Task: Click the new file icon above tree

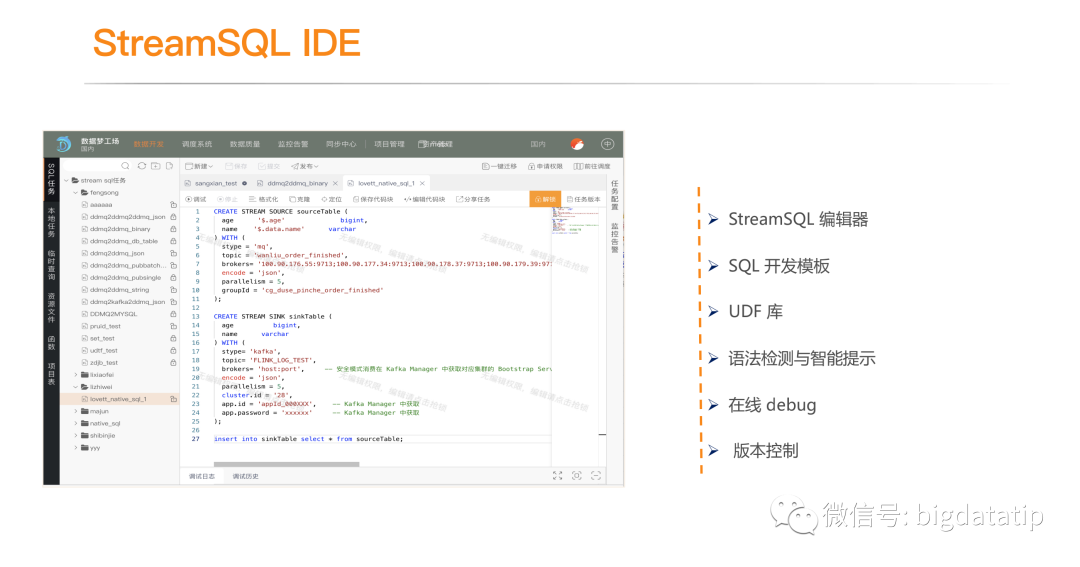Action: coord(169,166)
